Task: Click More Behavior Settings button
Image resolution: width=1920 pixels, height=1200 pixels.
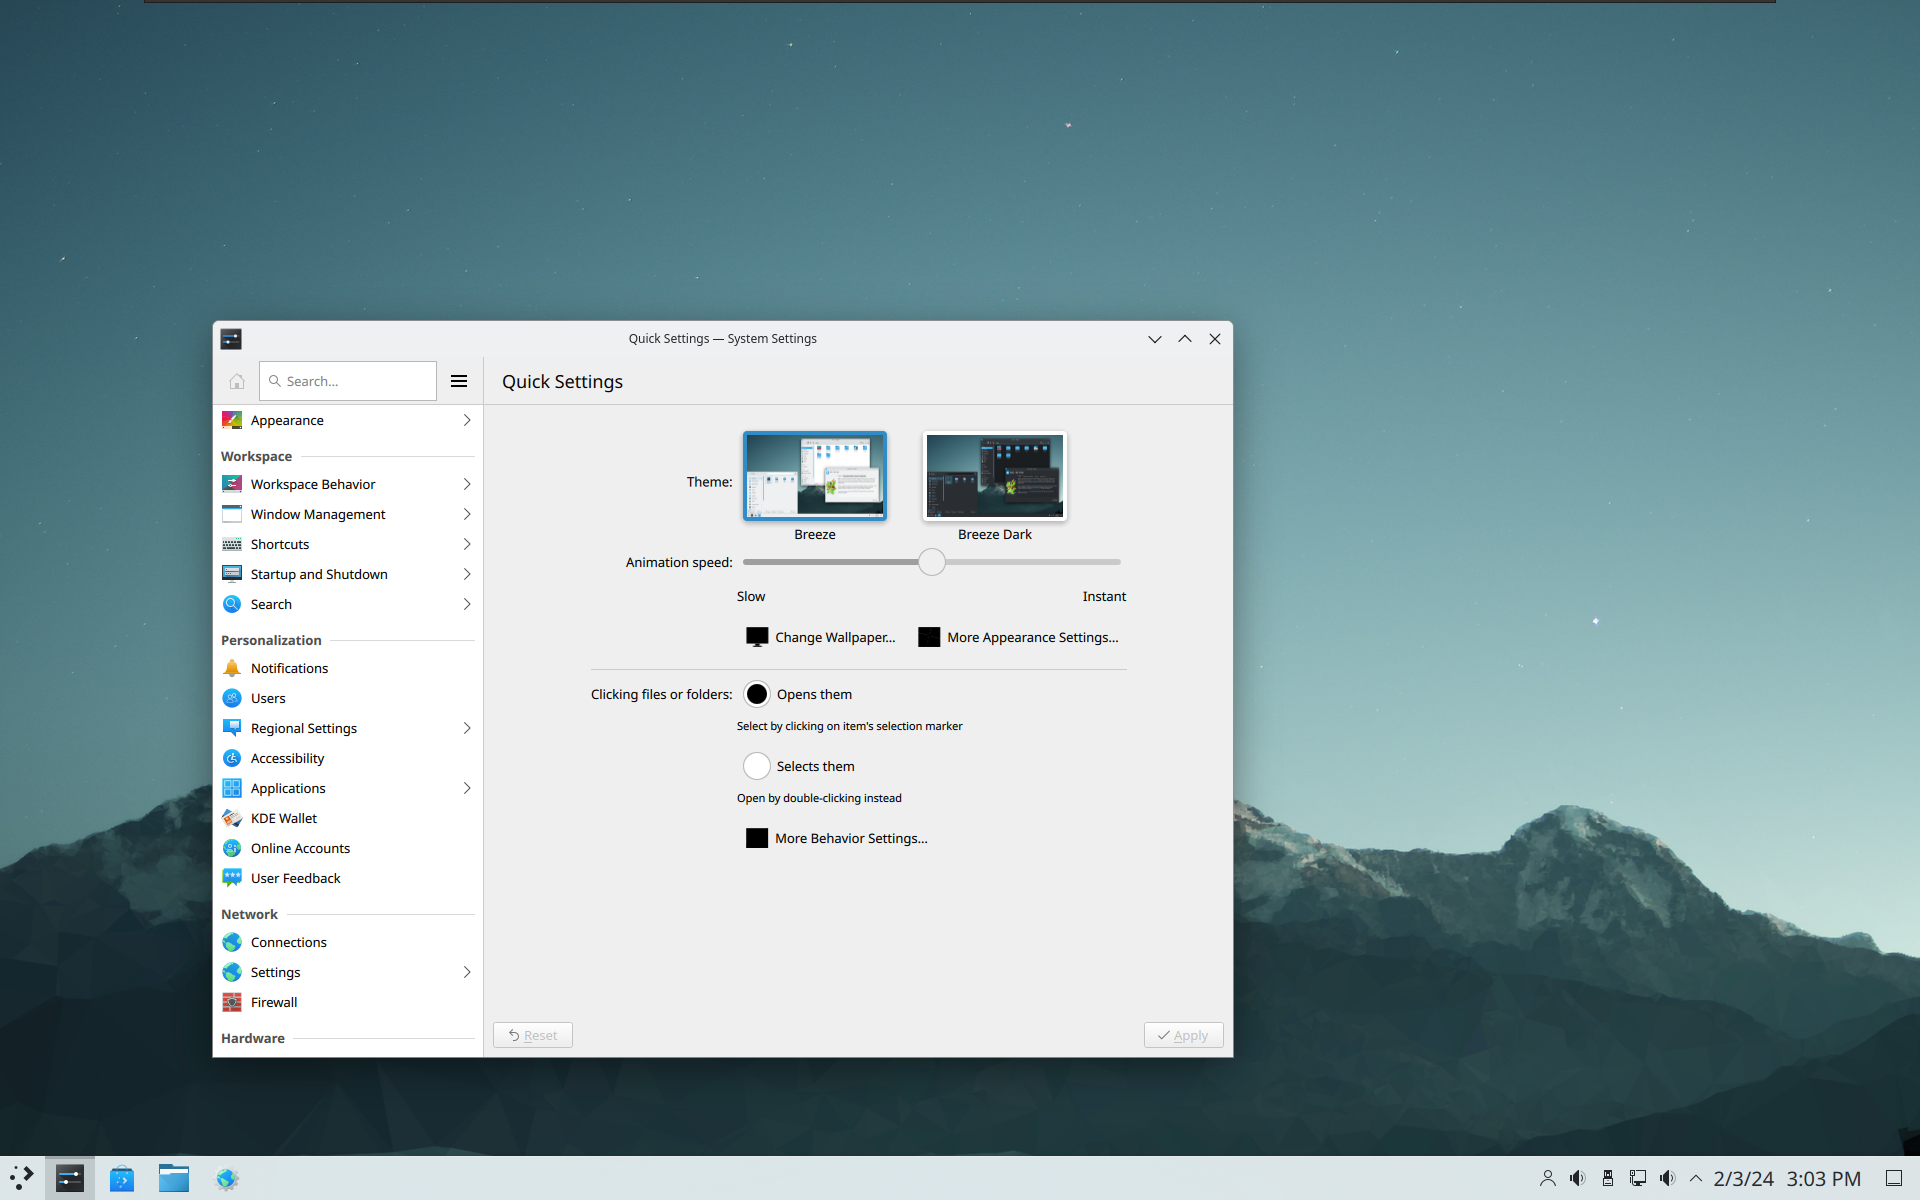Action: point(837,838)
